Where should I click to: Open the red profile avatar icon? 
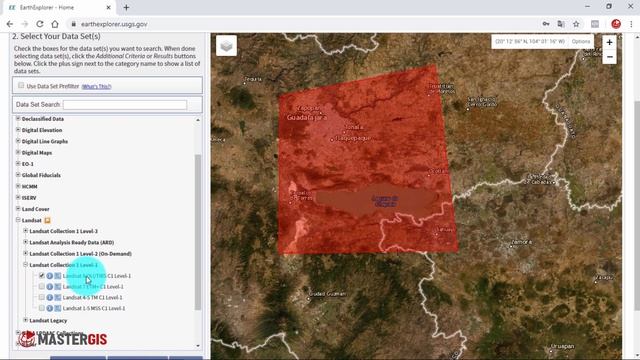click(x=616, y=24)
